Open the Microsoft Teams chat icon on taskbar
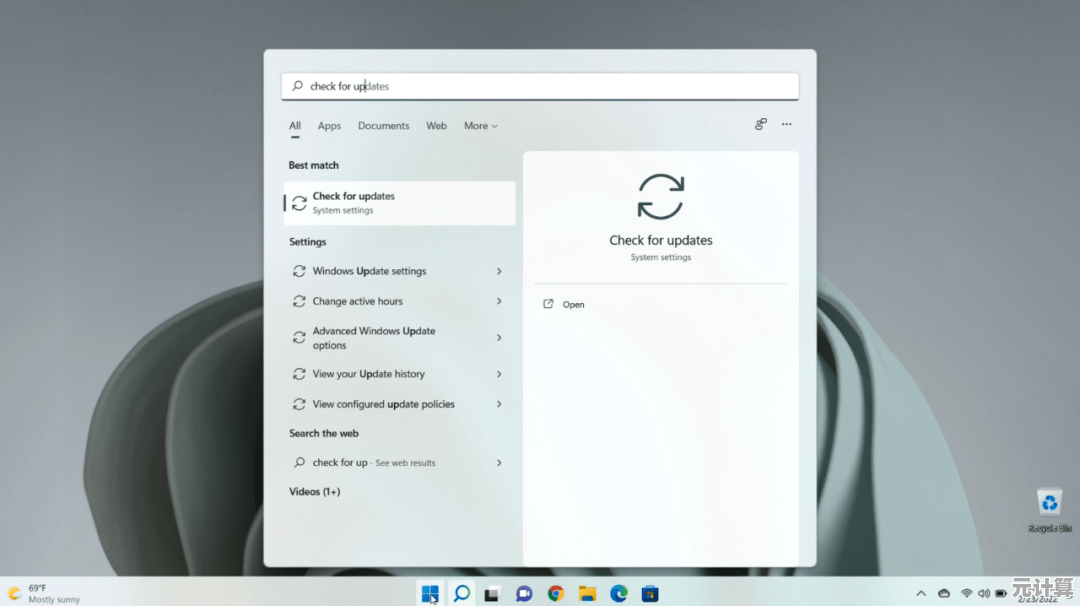1080x606 pixels. tap(522, 593)
